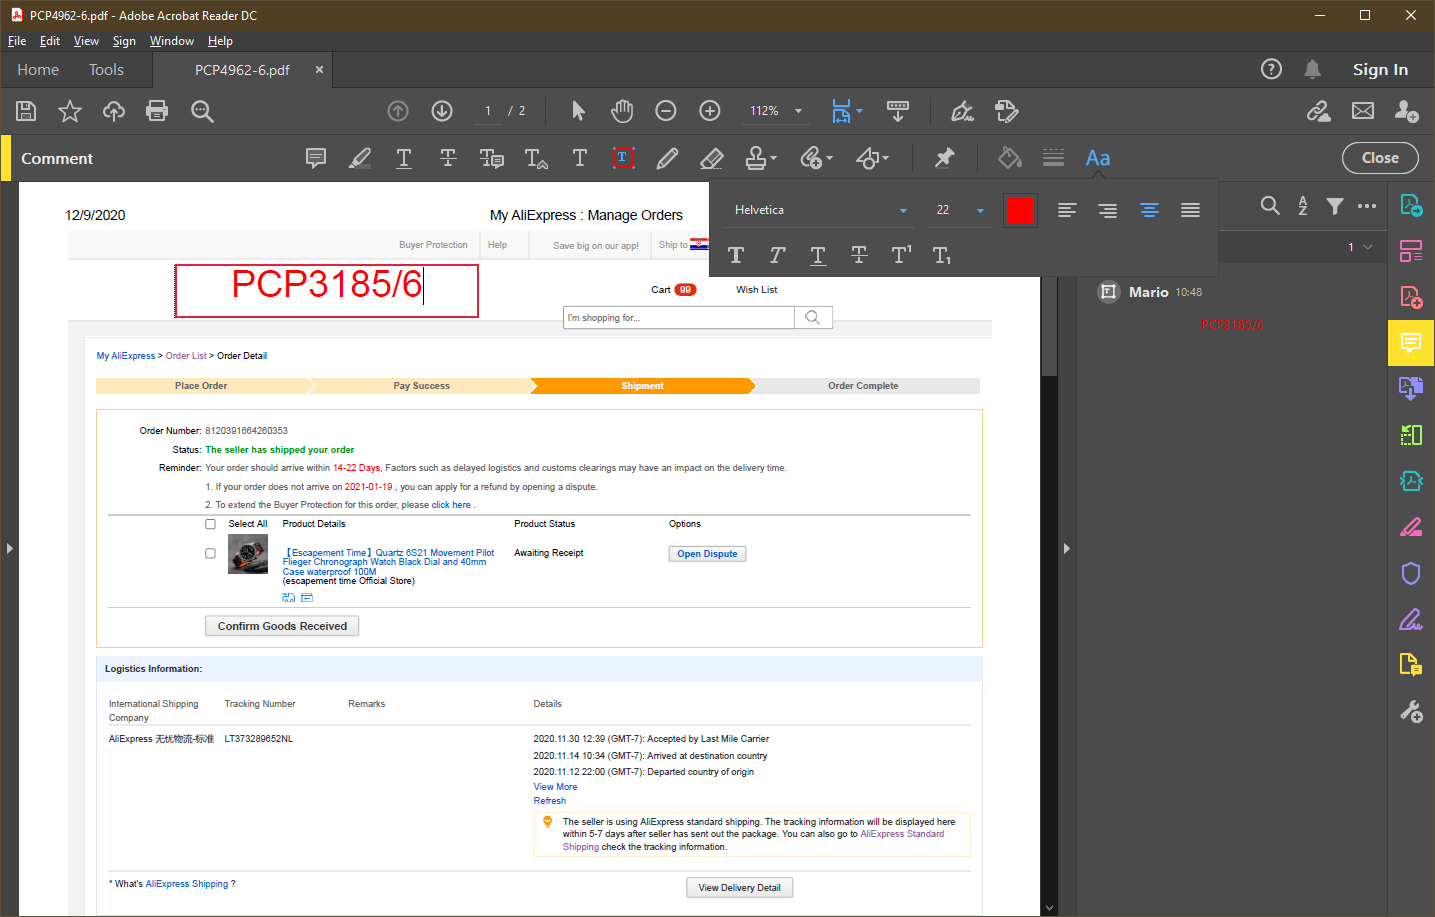
Task: Close the Comment toolbar with Close button
Action: tap(1380, 158)
